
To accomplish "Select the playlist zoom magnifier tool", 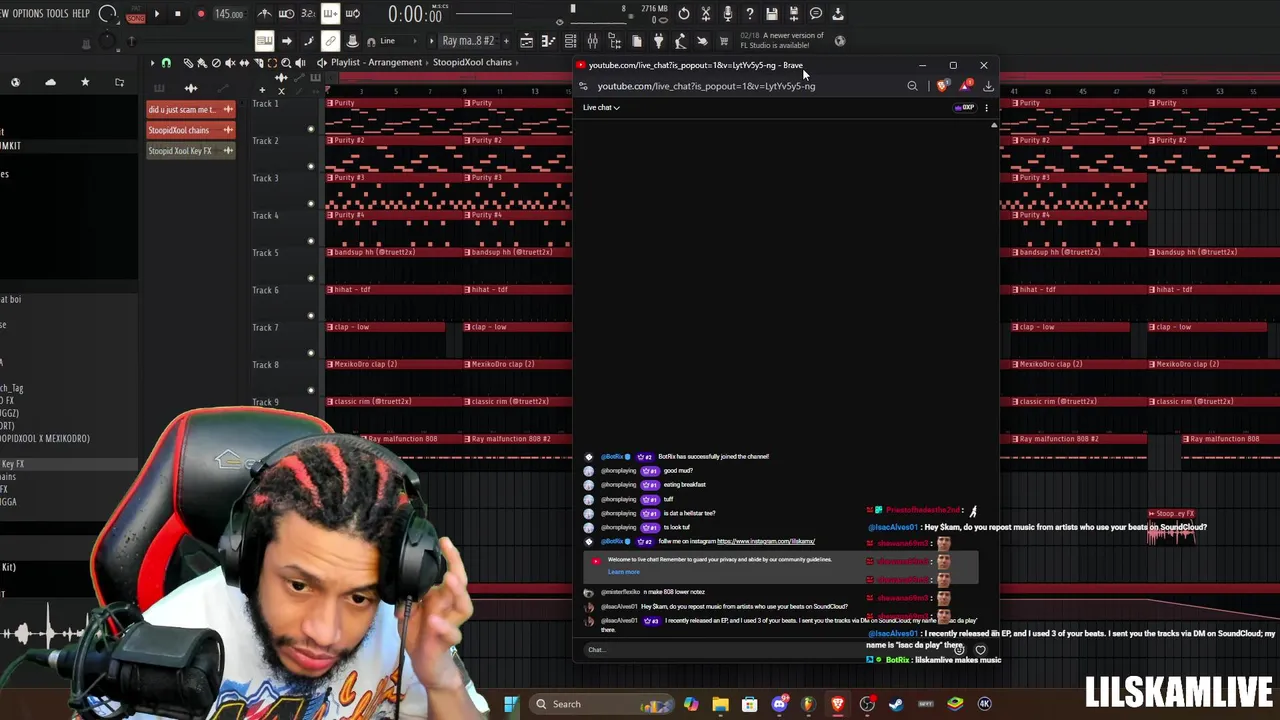I will pos(286,63).
